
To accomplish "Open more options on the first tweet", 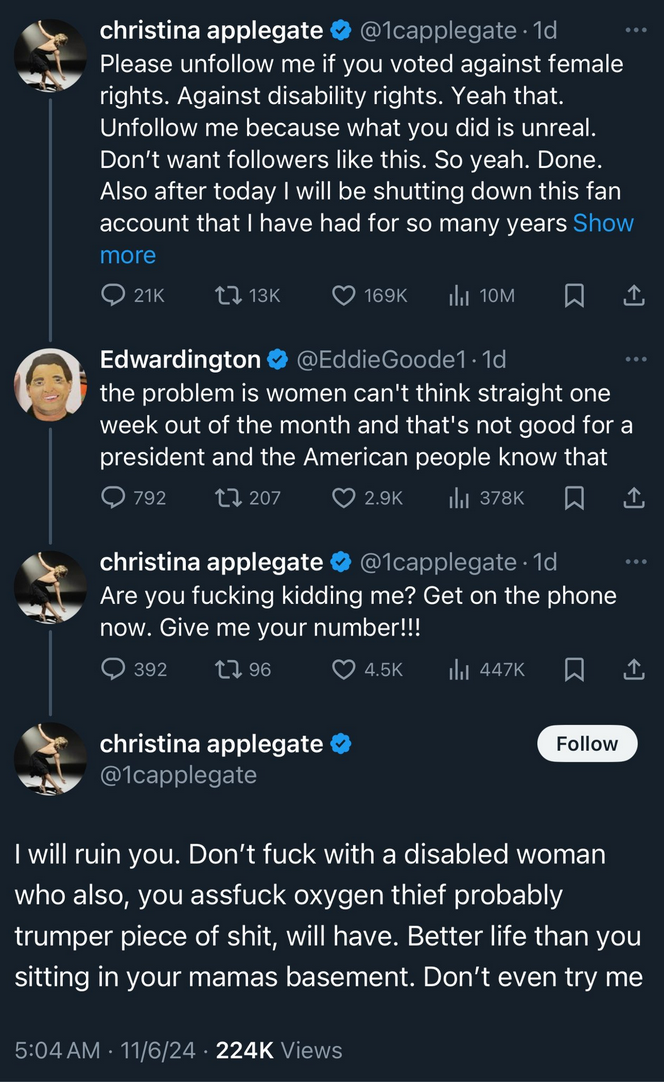I will pyautogui.click(x=636, y=30).
